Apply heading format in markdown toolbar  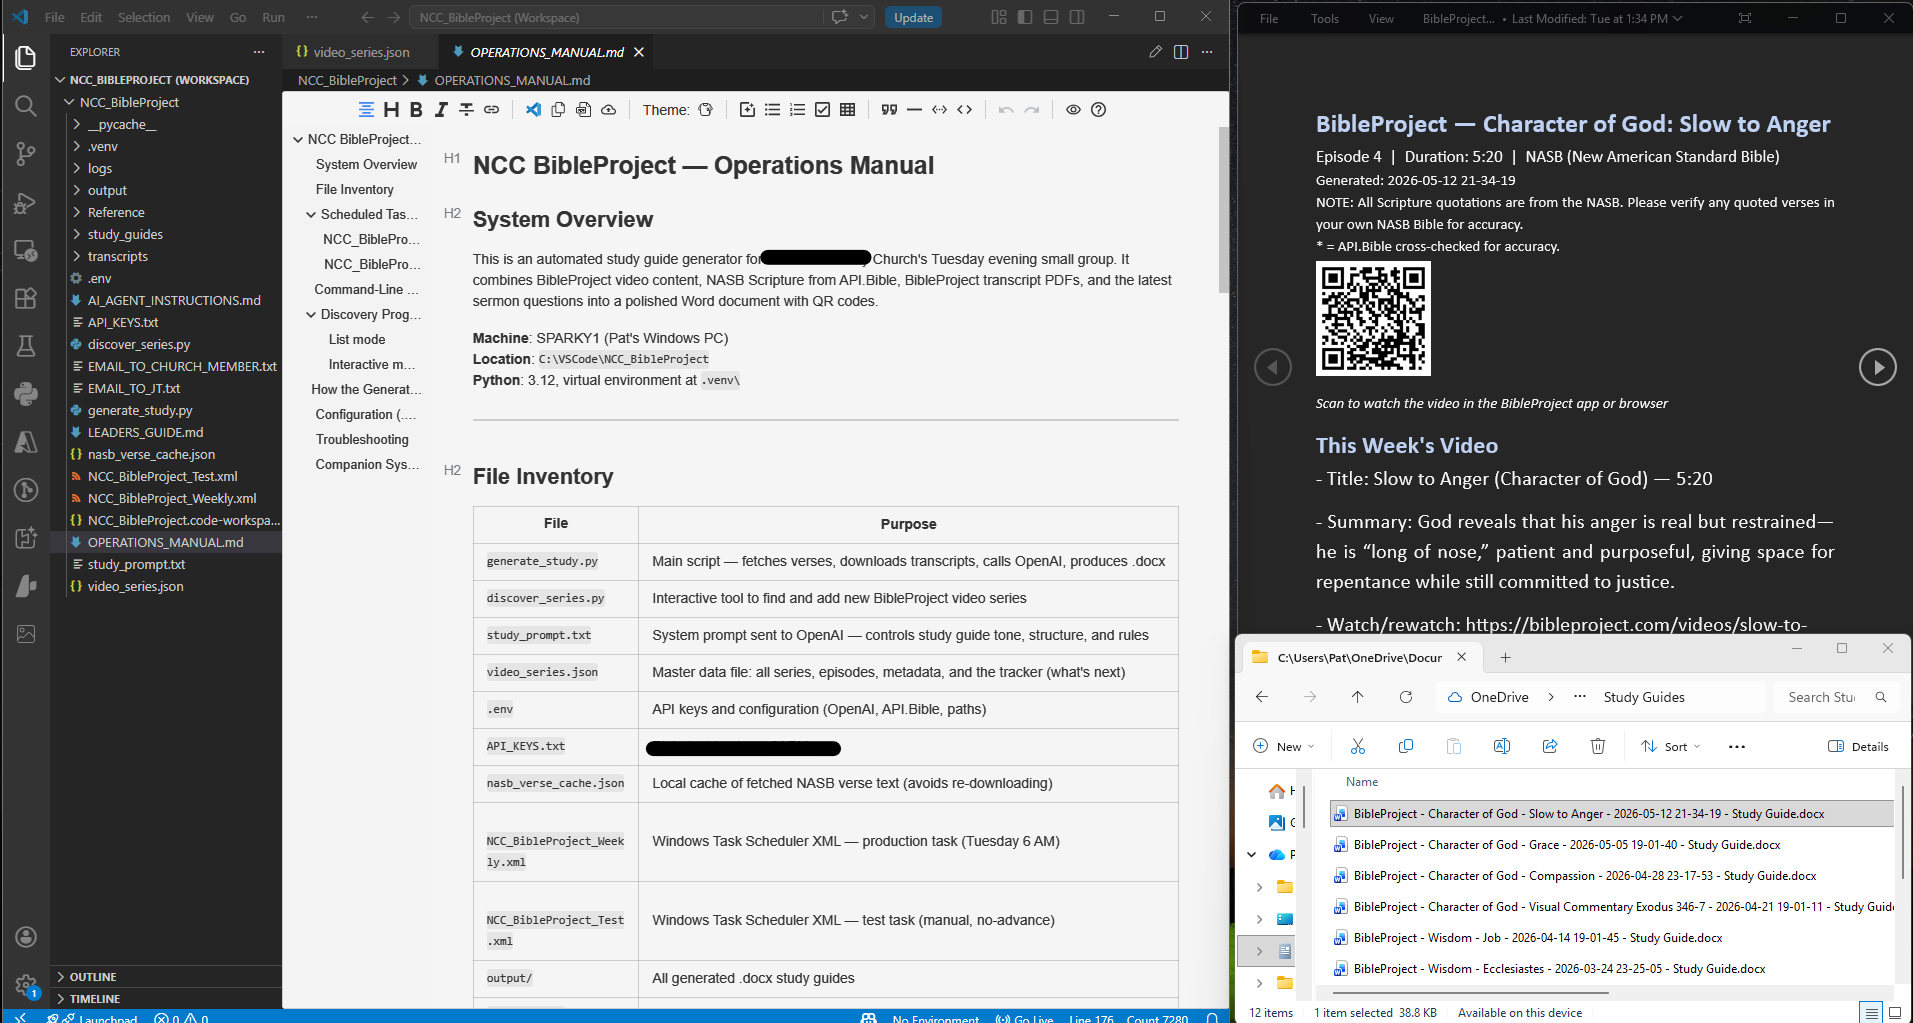tap(391, 110)
